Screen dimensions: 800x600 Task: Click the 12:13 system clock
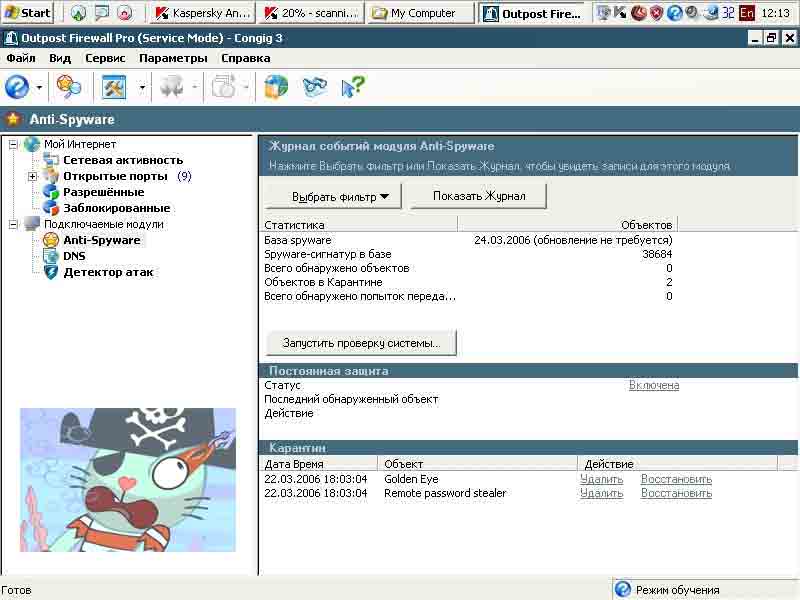775,13
